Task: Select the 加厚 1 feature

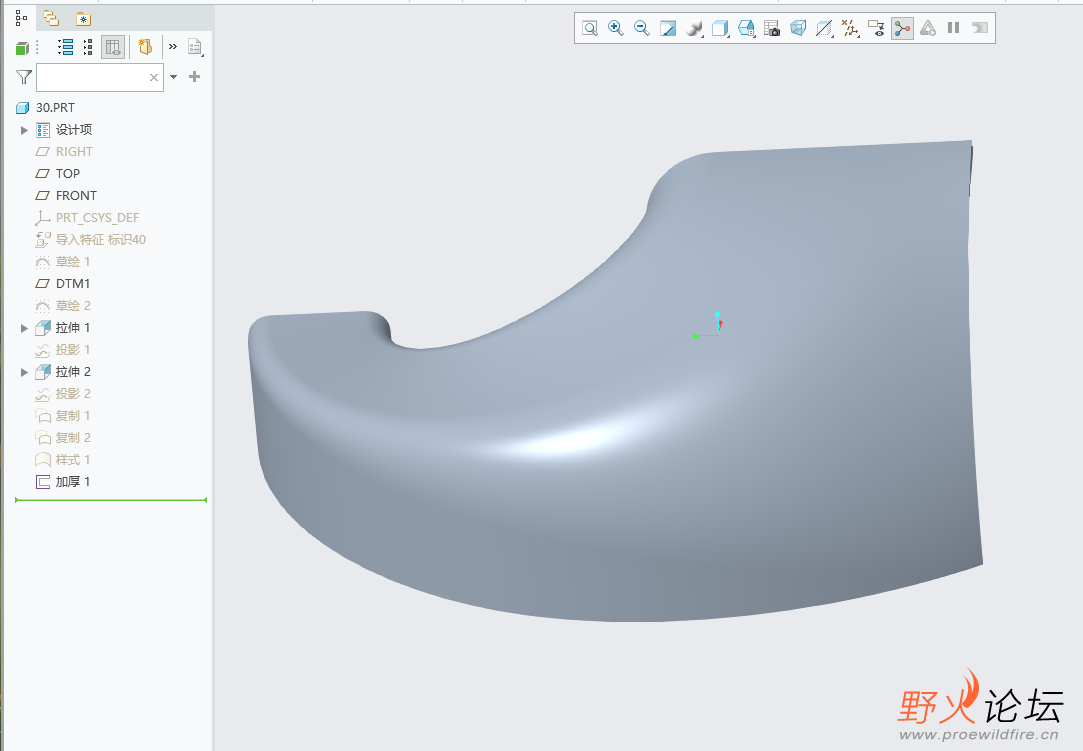Action: point(73,482)
